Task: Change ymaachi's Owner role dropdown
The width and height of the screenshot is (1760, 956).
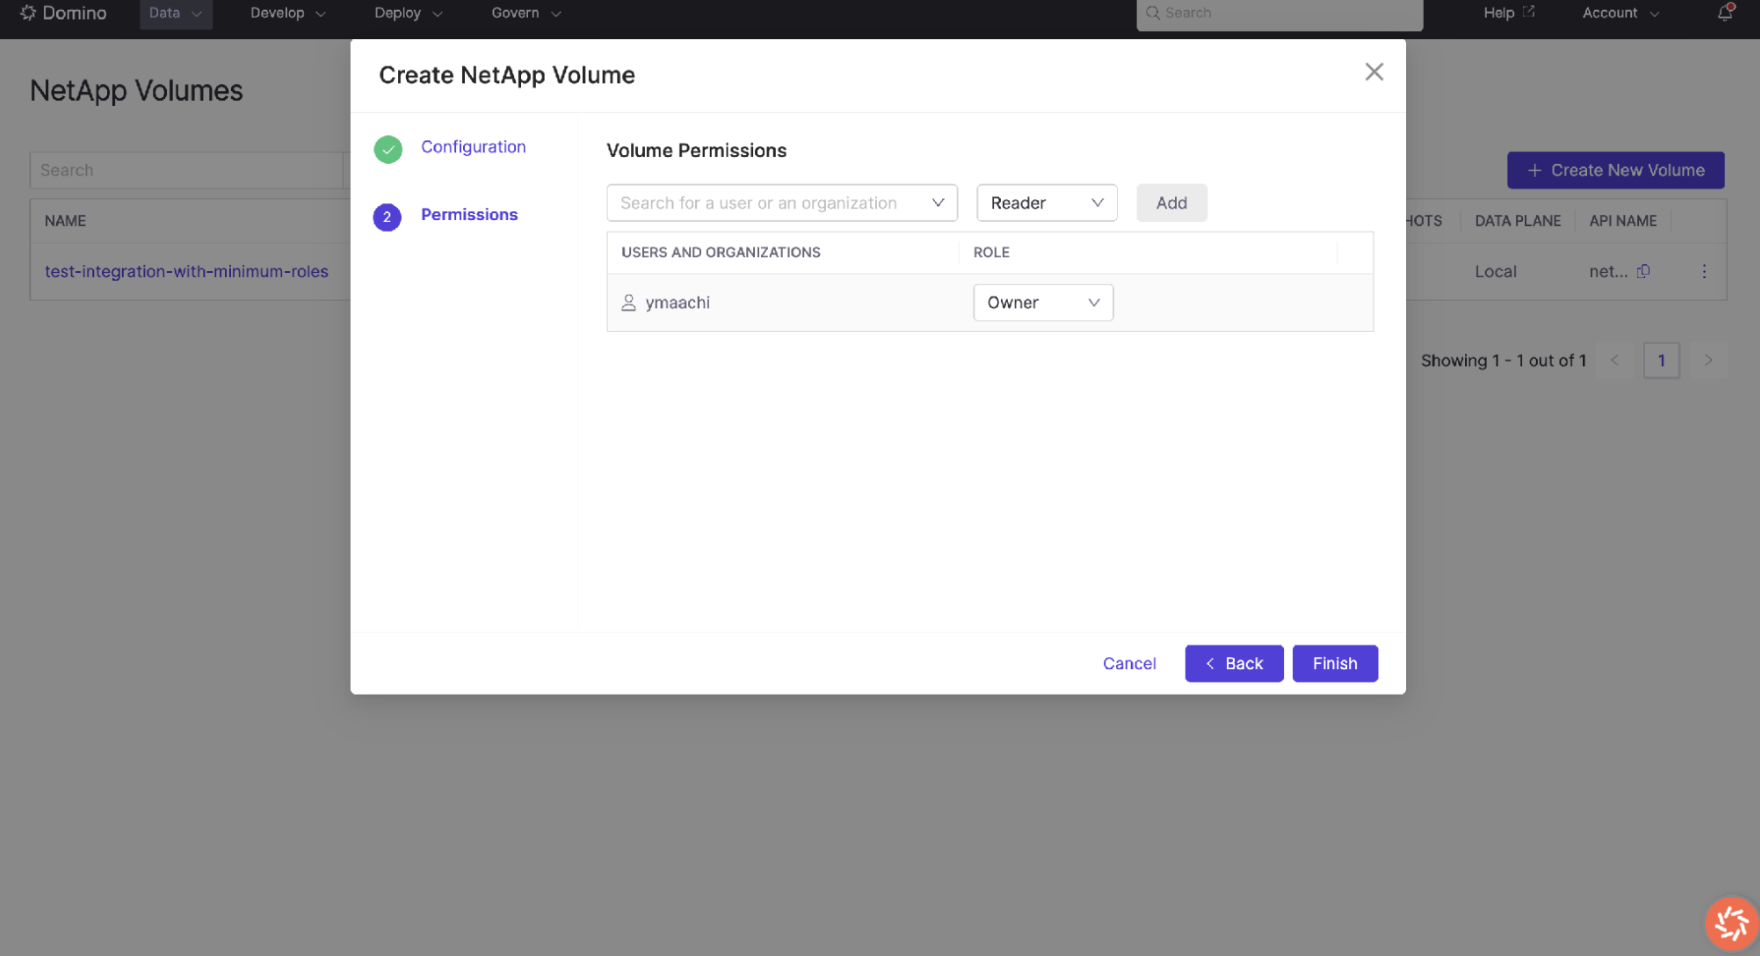Action: click(1043, 302)
